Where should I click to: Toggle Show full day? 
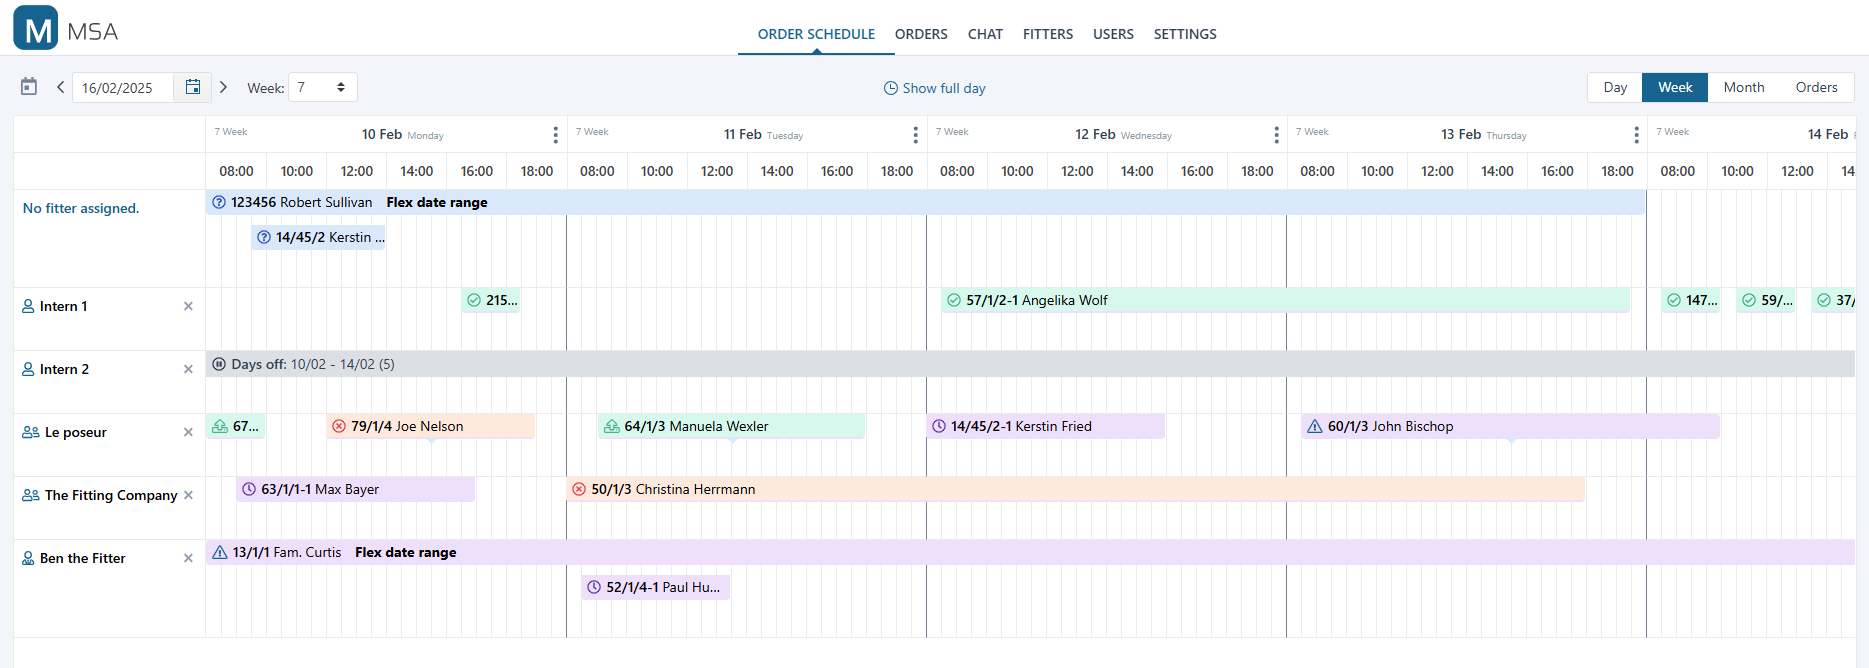(x=935, y=88)
